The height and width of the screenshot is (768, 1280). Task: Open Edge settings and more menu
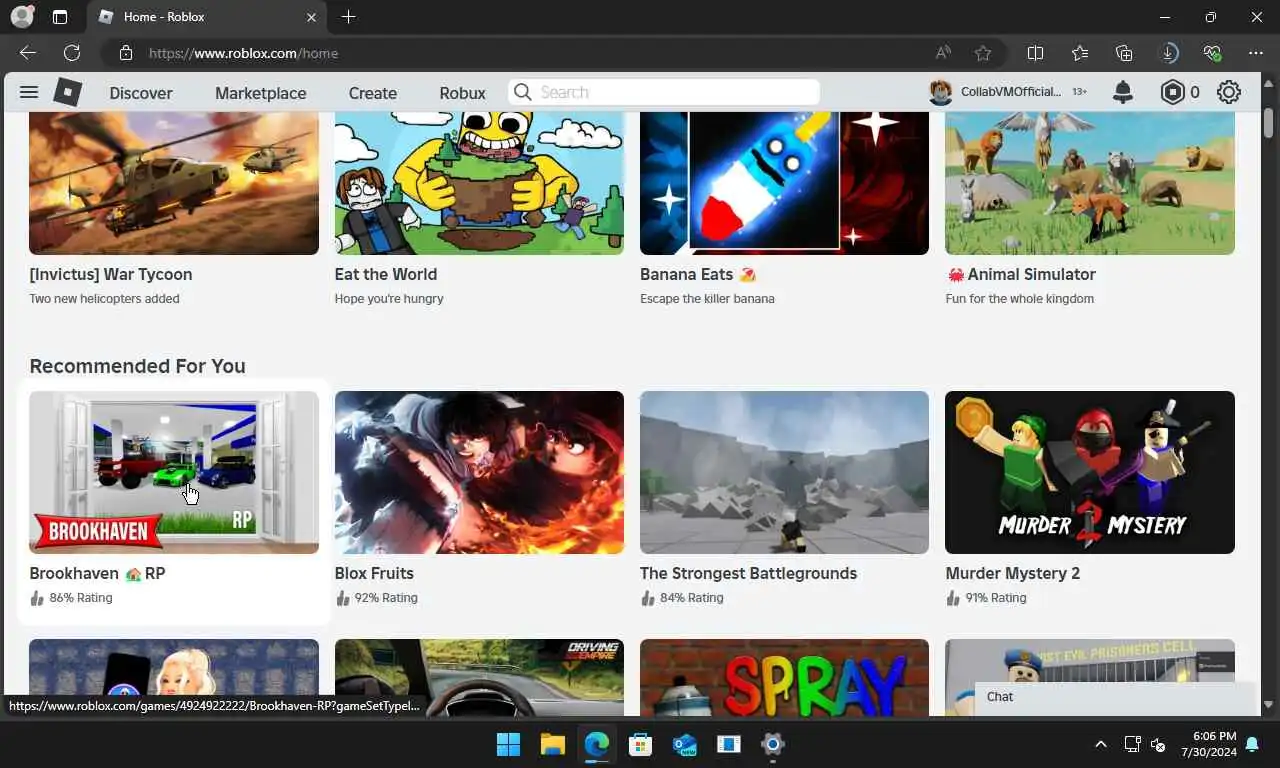tap(1256, 53)
